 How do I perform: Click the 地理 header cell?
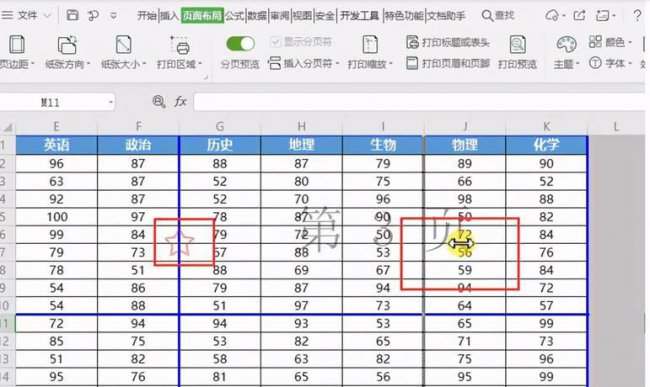[x=301, y=145]
